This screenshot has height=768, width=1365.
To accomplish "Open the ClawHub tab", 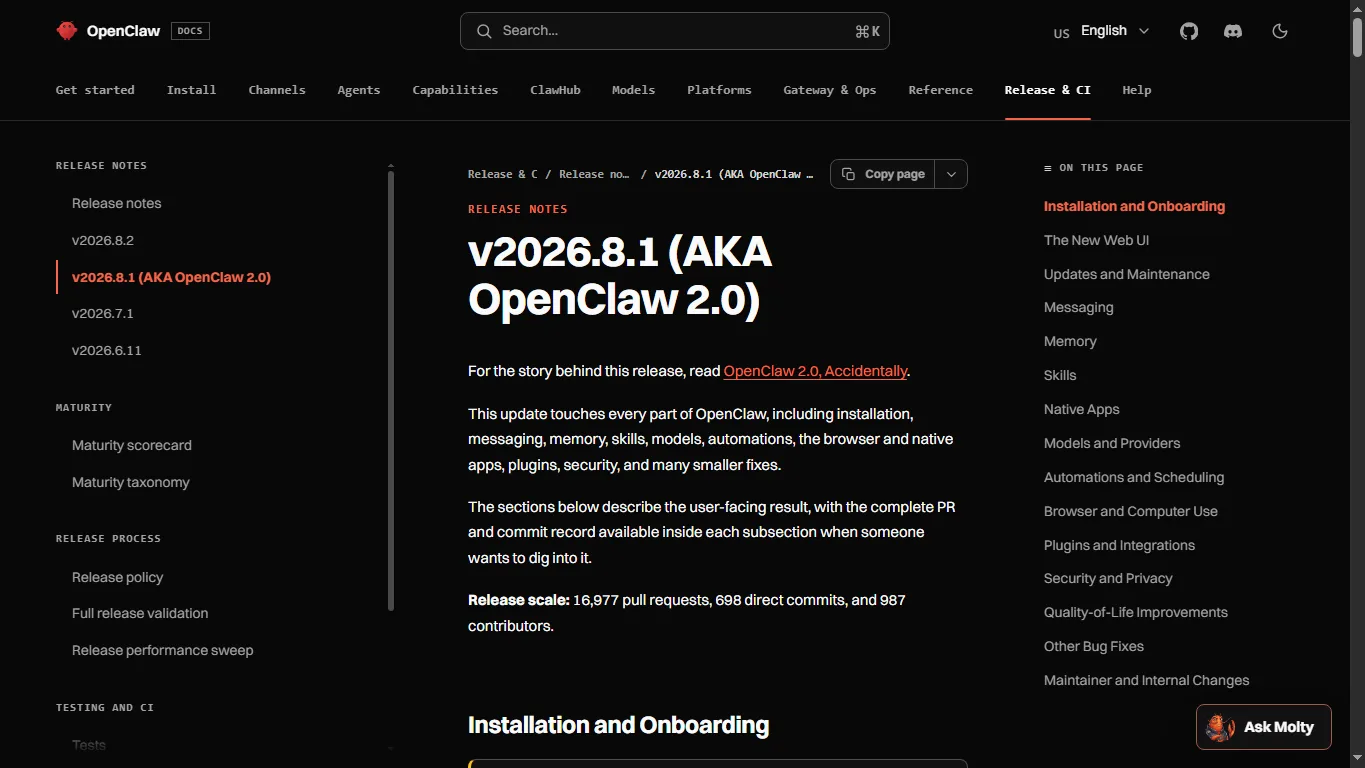I will [555, 90].
